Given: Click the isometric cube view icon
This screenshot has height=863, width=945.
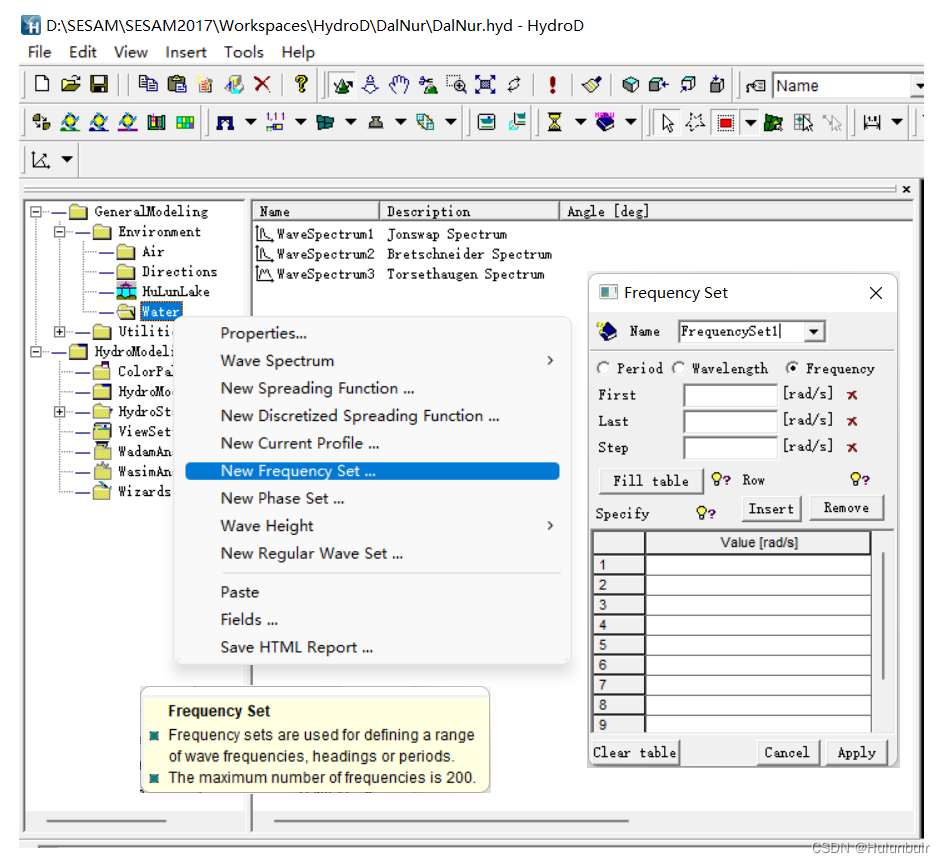Looking at the screenshot, I should pyautogui.click(x=630, y=84).
